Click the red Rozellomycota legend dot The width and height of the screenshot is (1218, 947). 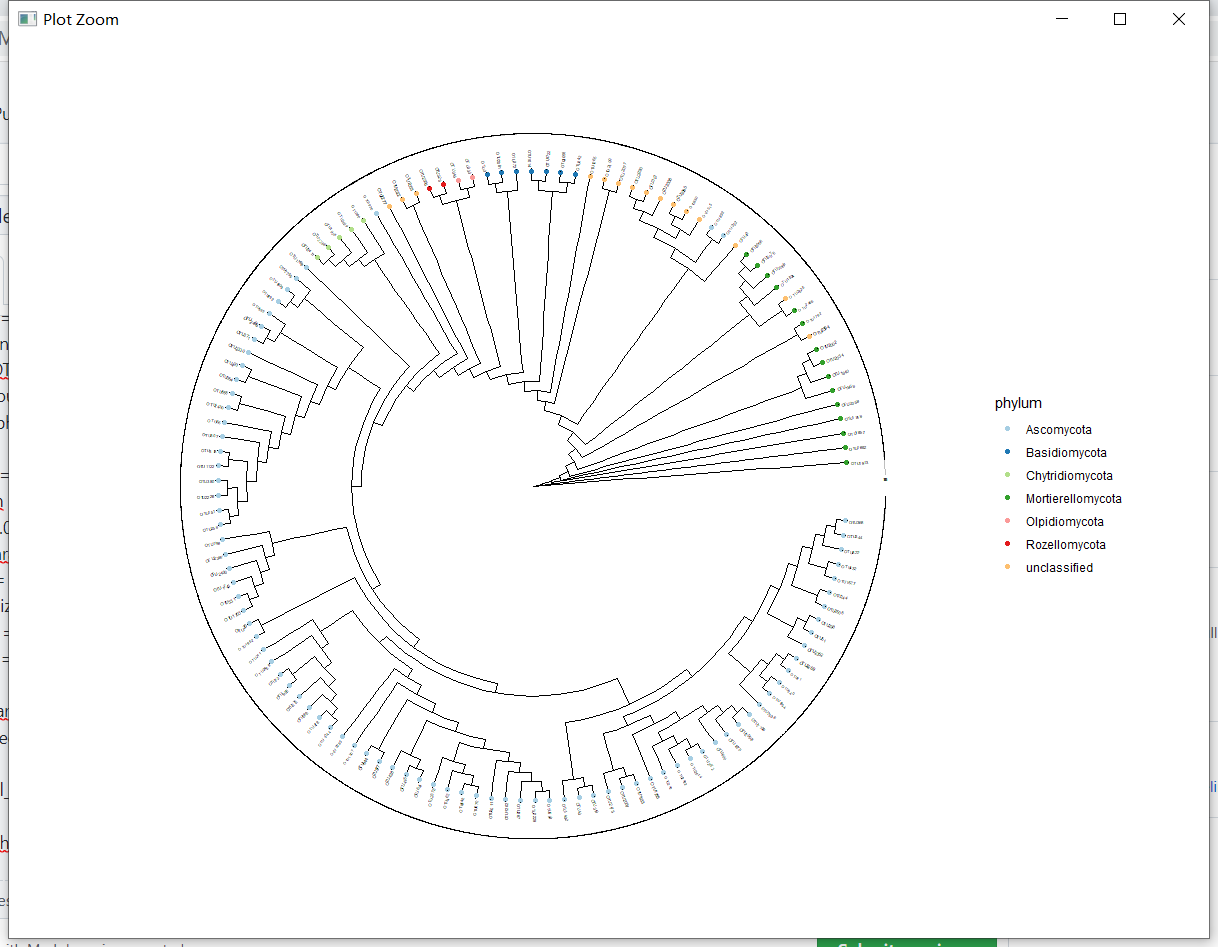pos(1009,545)
